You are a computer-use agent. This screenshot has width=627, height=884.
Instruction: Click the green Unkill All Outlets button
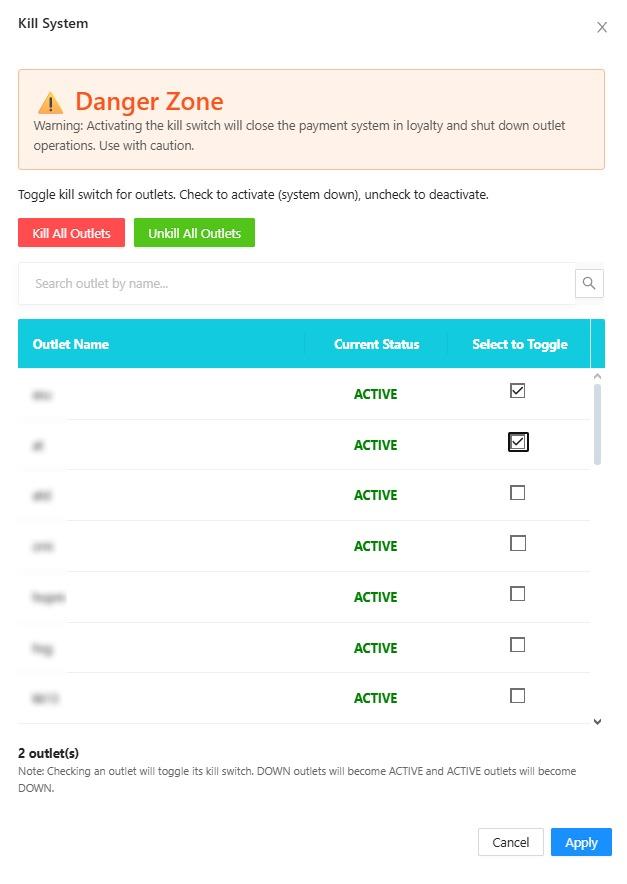tap(195, 233)
